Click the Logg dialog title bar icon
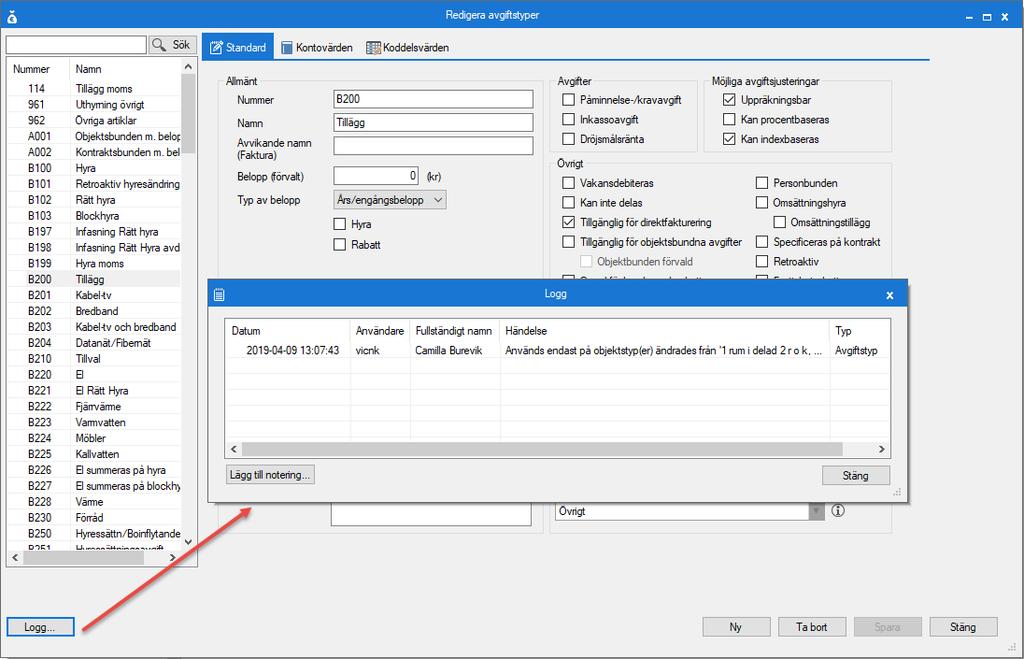 tap(219, 295)
